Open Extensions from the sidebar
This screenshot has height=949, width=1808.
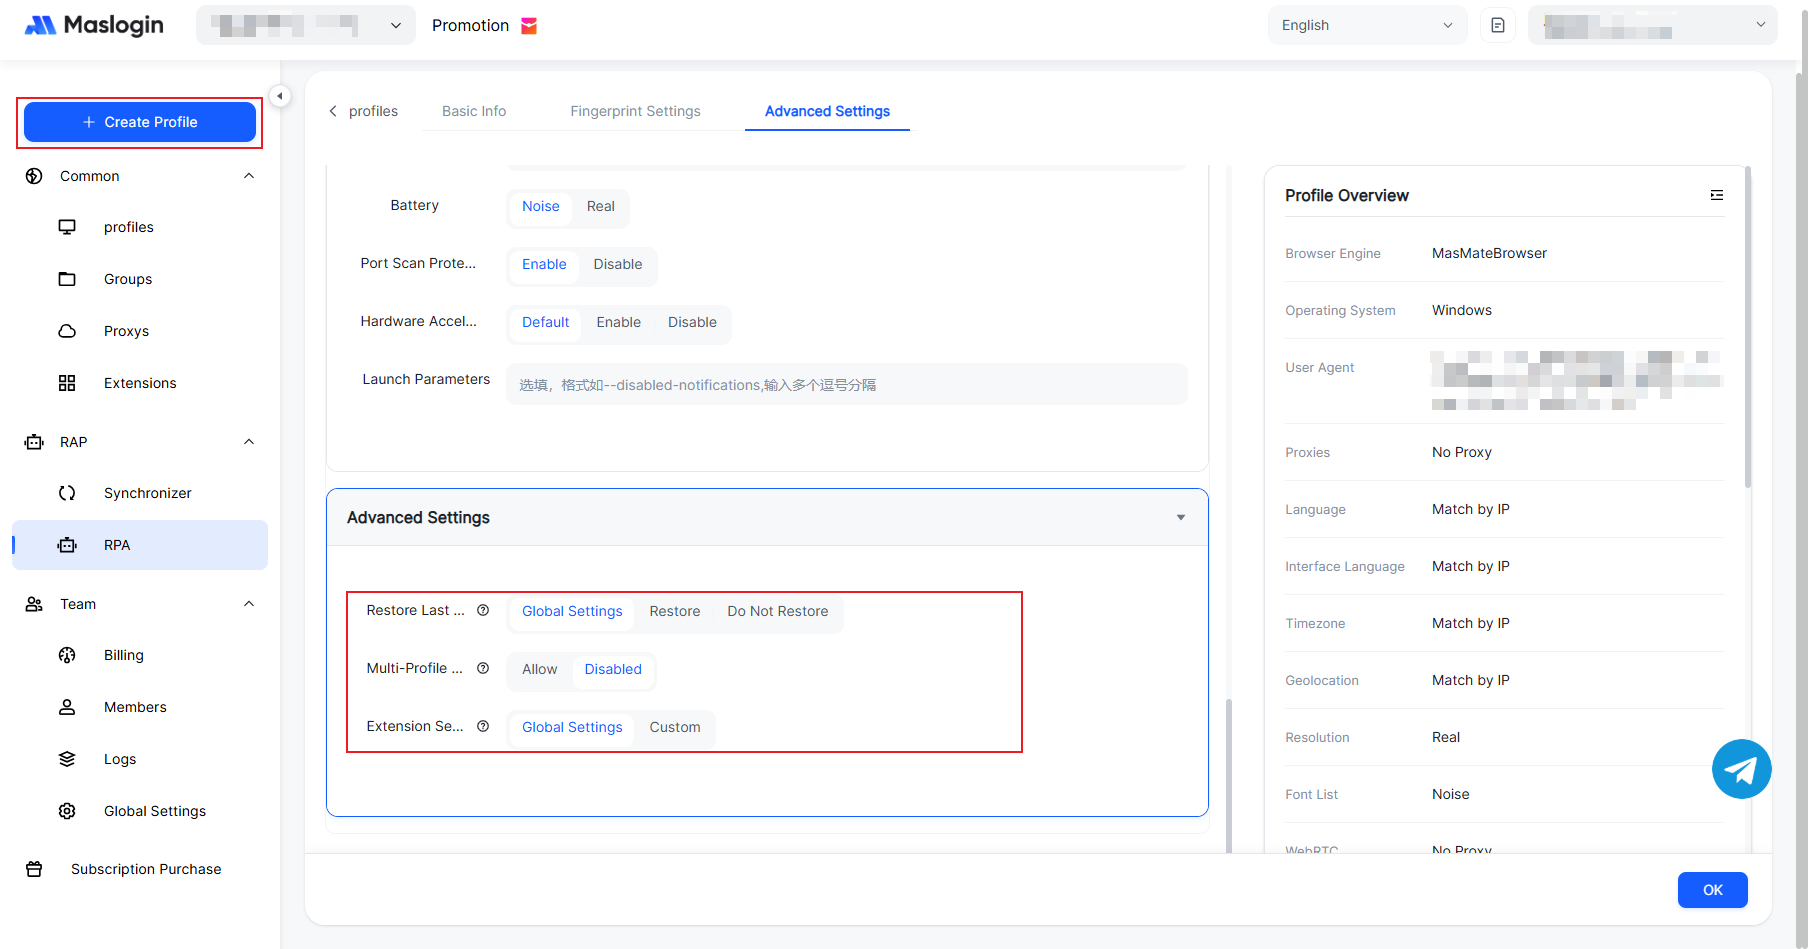pyautogui.click(x=139, y=383)
